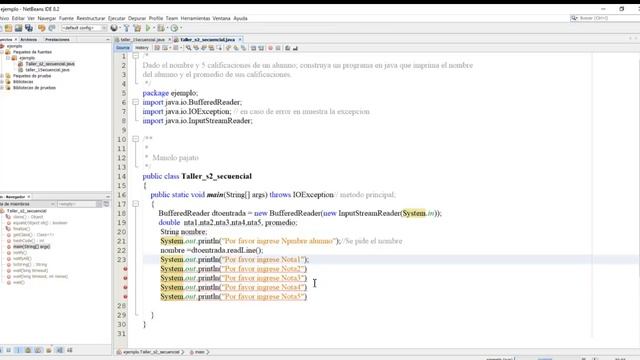640x360 pixels.
Task: Click the red stop macro recording icon
Action: 270,48
